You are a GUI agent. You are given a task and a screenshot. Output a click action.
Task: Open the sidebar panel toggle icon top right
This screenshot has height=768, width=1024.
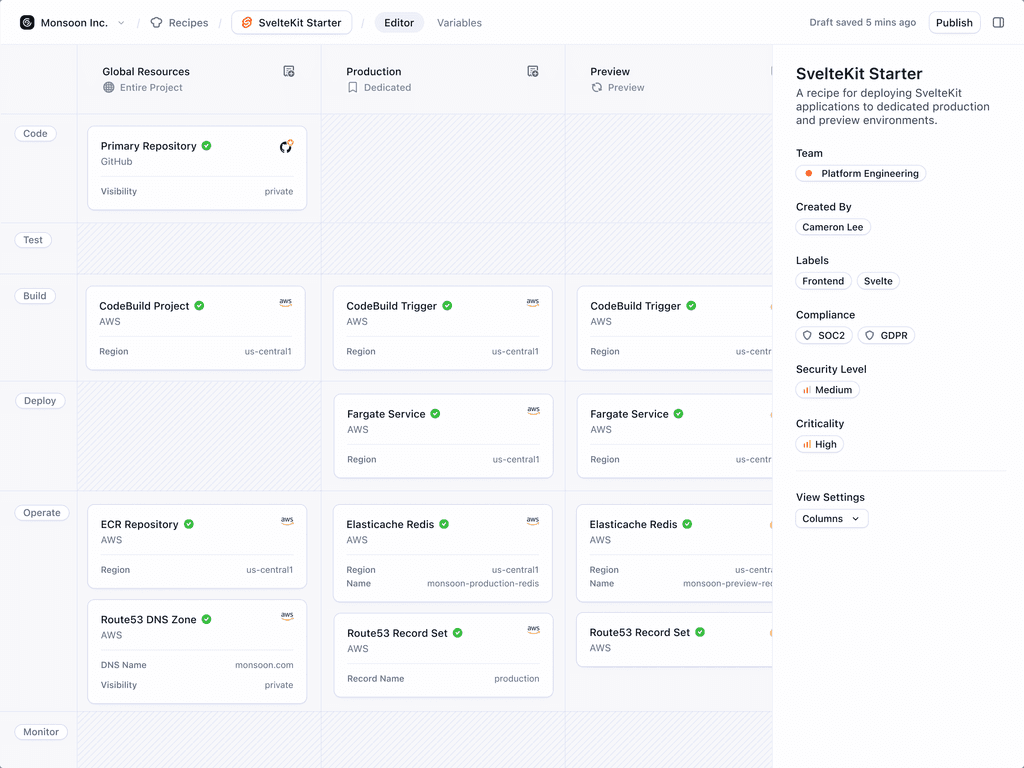998,22
